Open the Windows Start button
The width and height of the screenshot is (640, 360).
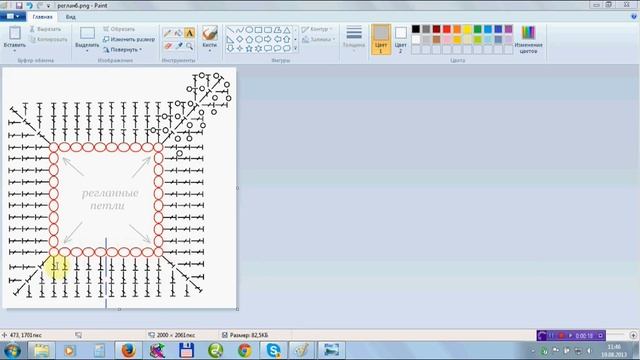coord(12,351)
